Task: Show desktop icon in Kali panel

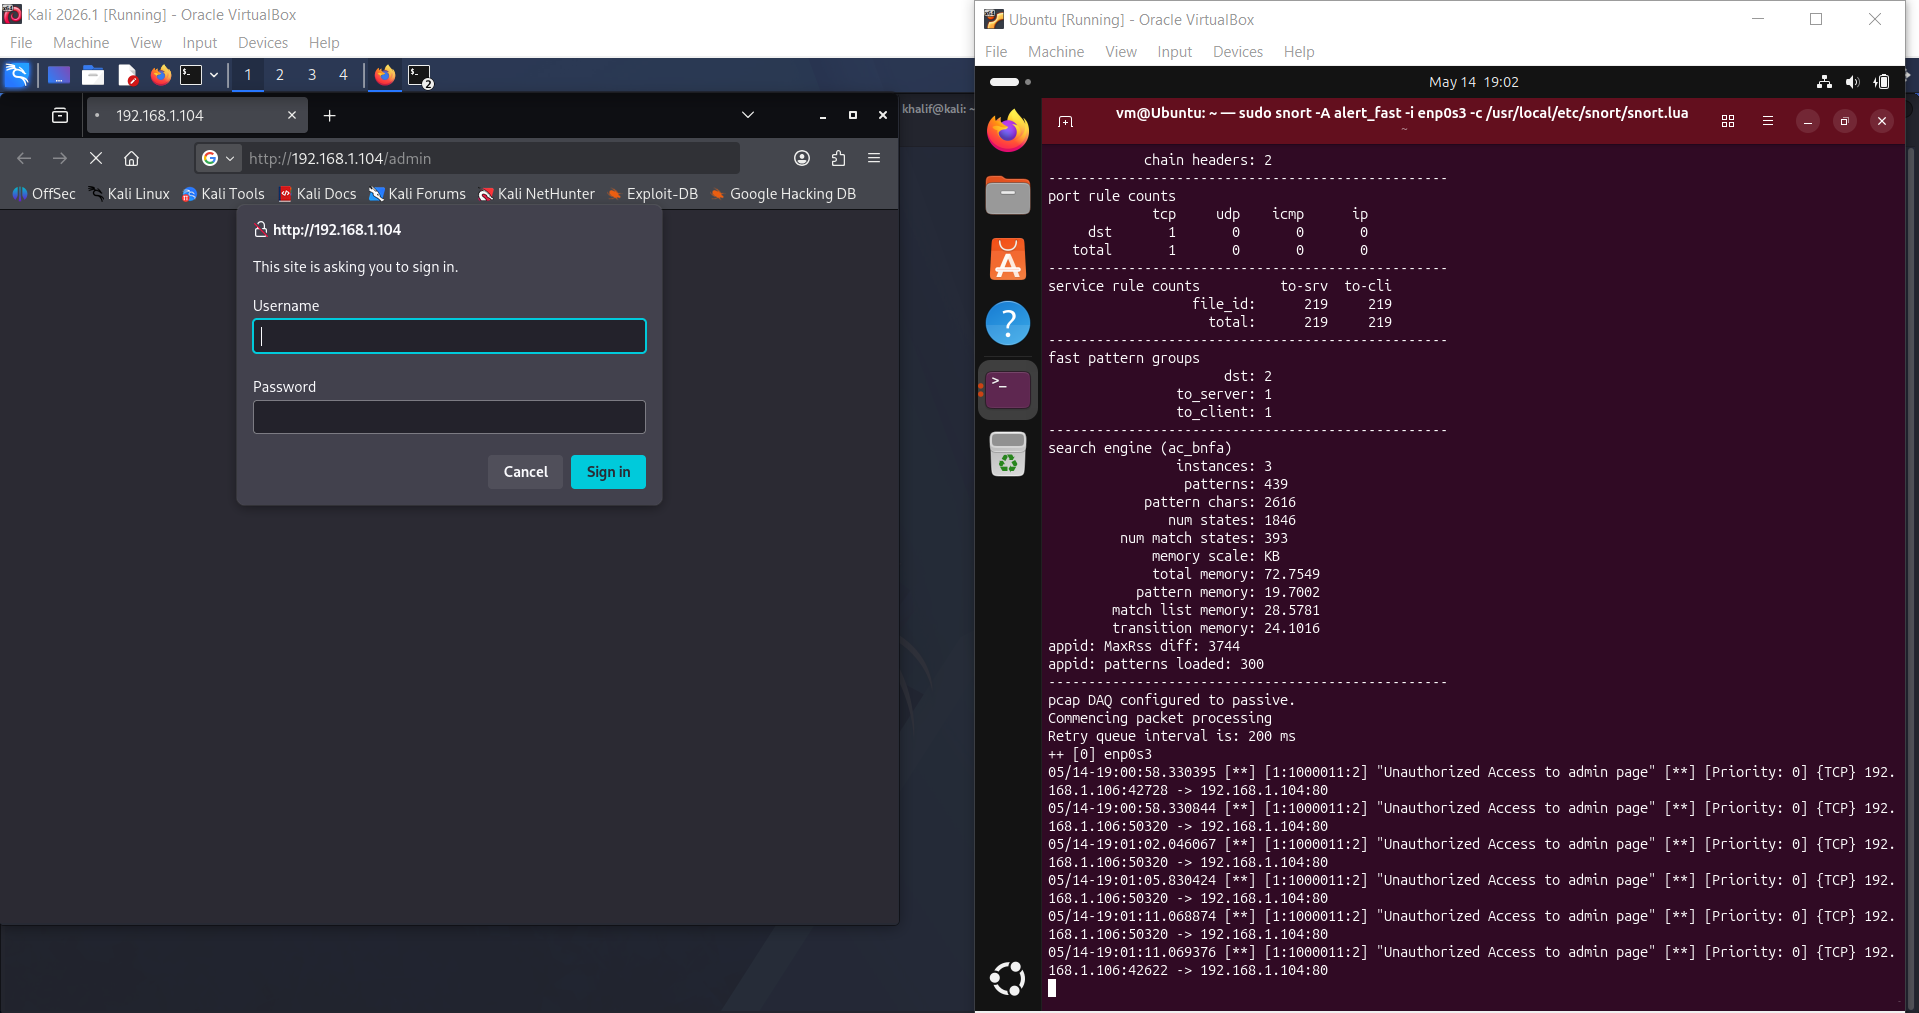Action: click(59, 75)
